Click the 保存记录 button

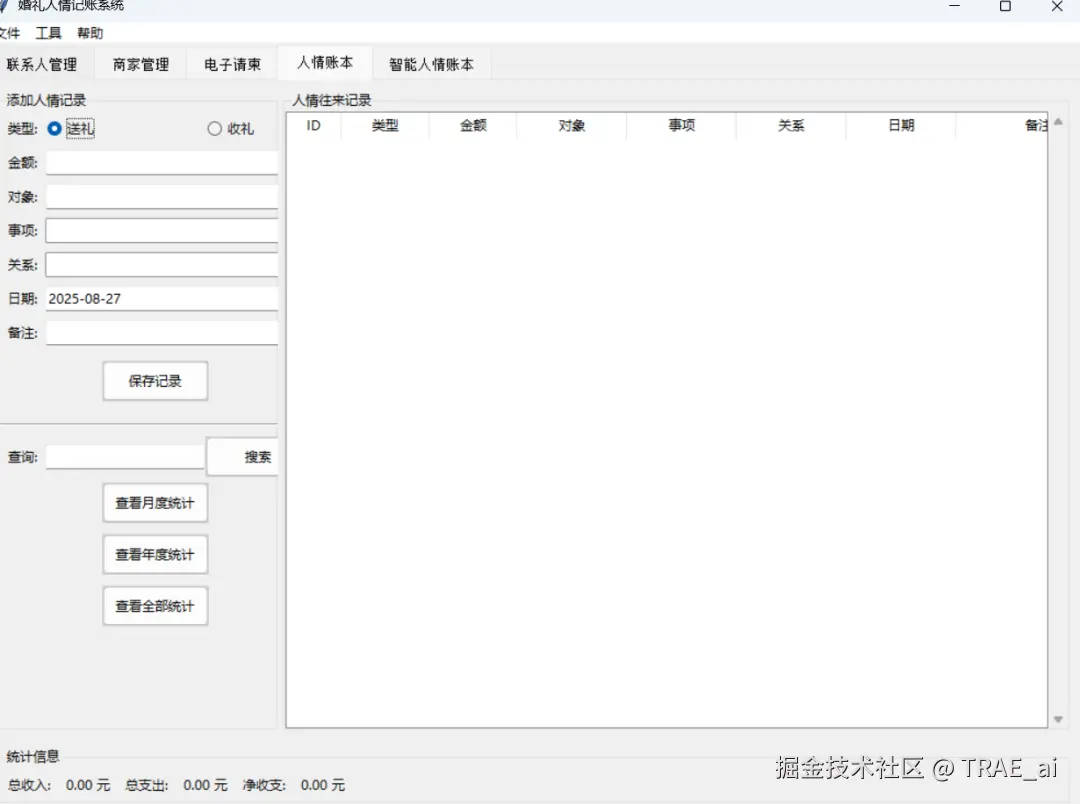tap(155, 381)
